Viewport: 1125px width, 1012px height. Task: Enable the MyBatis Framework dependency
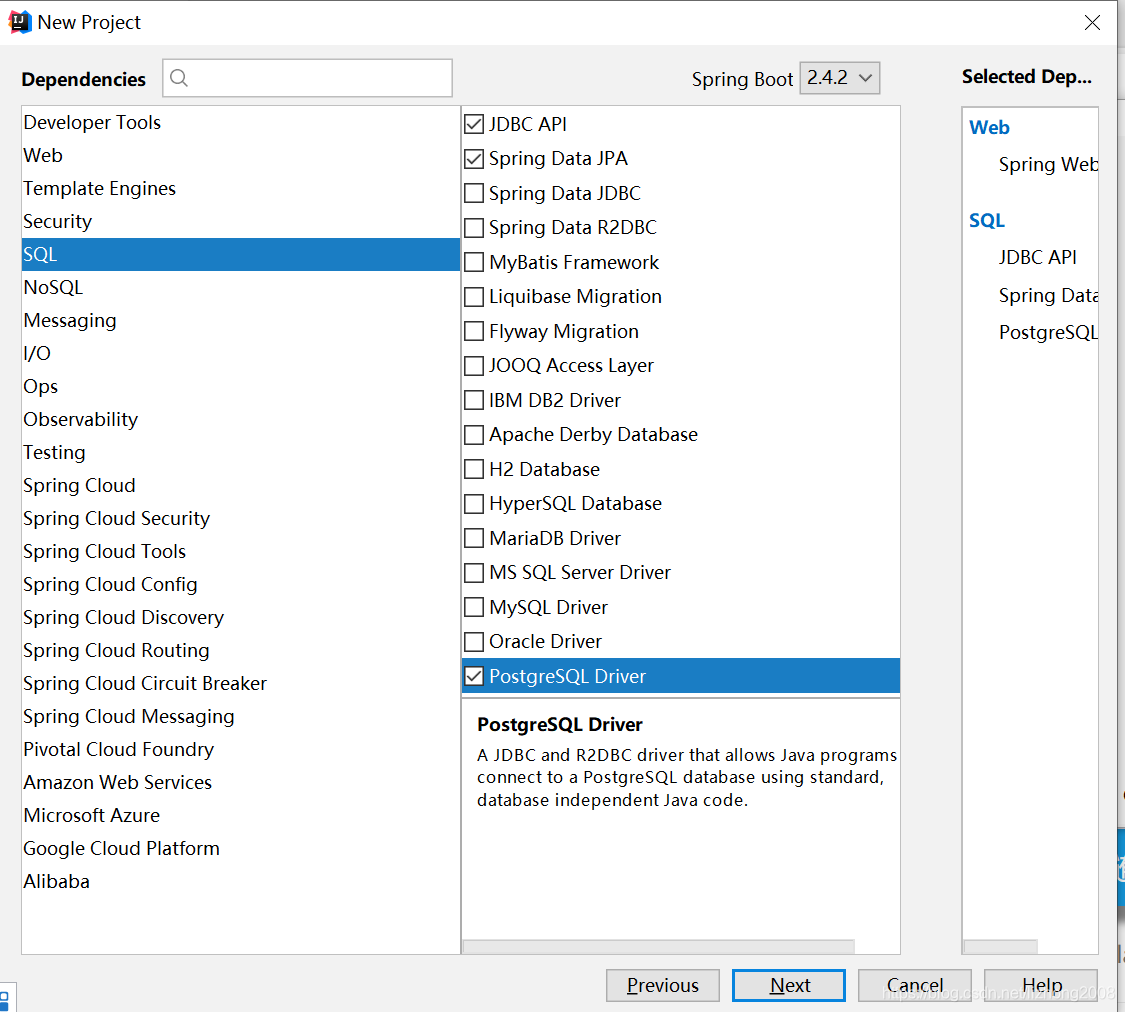pyautogui.click(x=474, y=262)
